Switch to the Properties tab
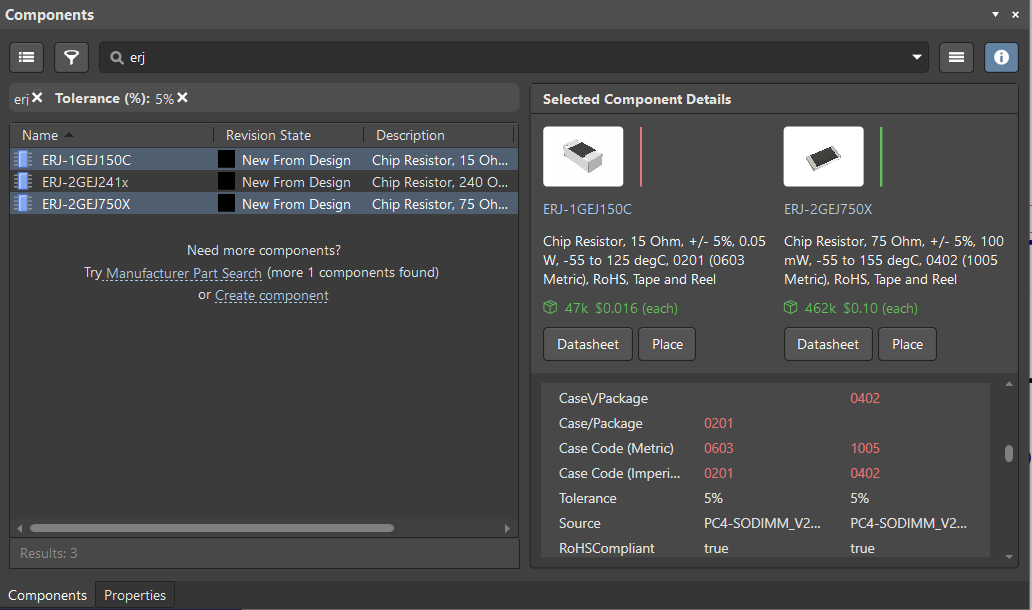The image size is (1032, 610). point(134,595)
